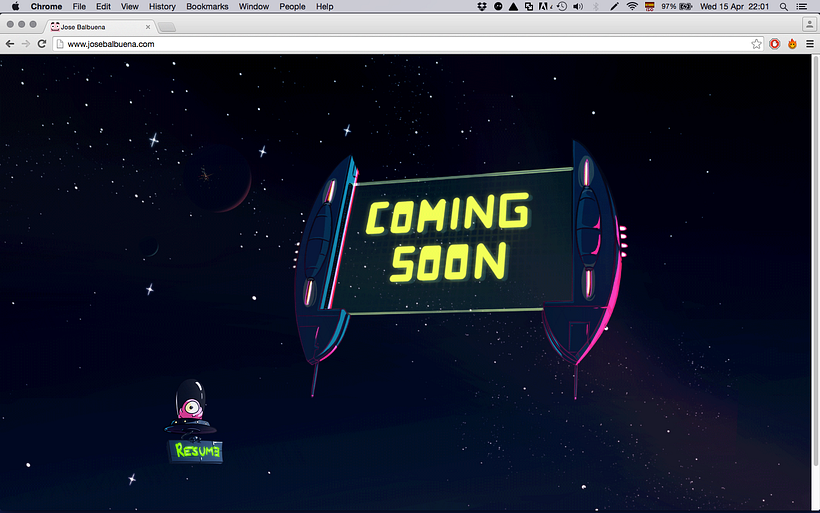Click the Wed 15 Apr 22:01 clock
820x513 pixels.
pos(734,6)
